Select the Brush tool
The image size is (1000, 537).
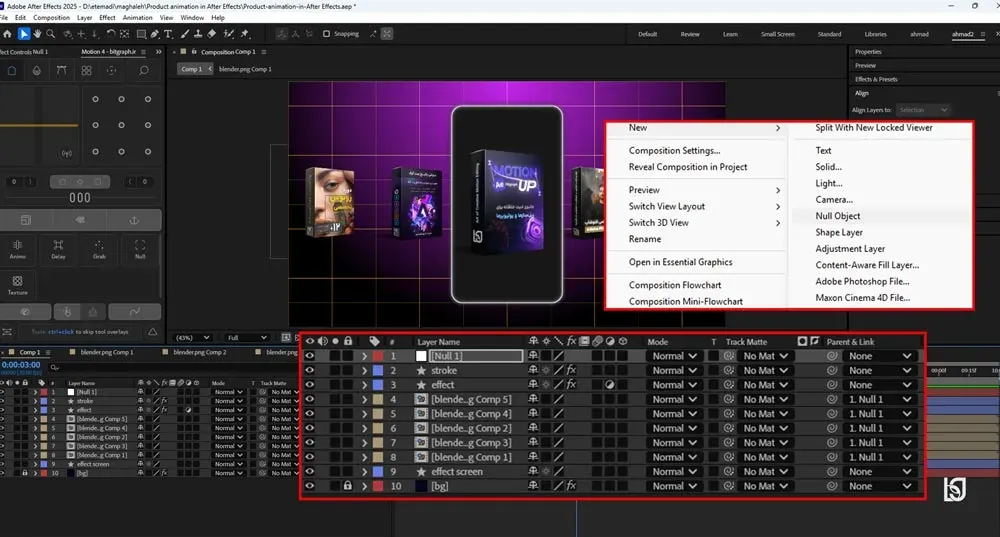(185, 34)
